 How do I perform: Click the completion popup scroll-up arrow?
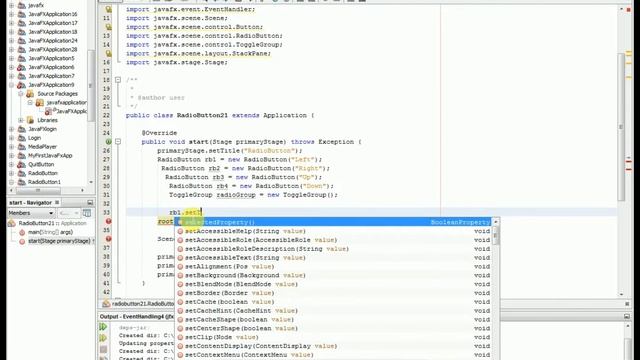pos(496,222)
